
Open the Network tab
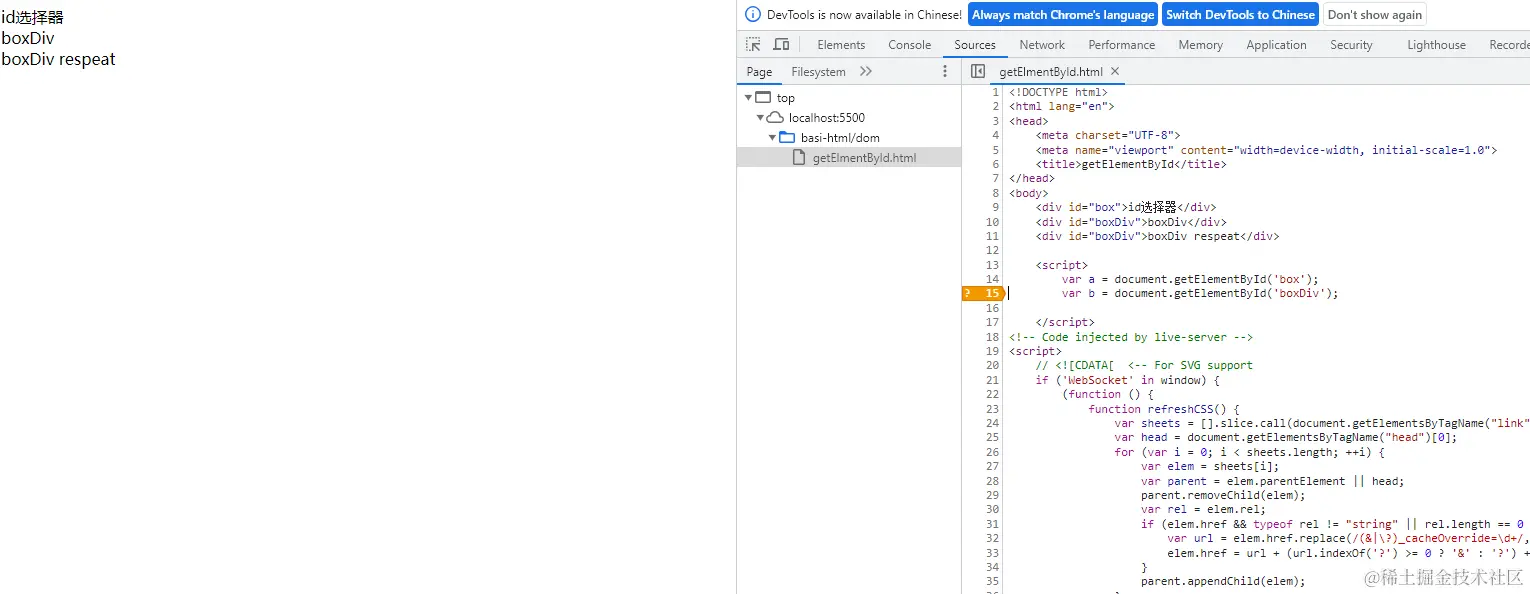pyautogui.click(x=1042, y=45)
